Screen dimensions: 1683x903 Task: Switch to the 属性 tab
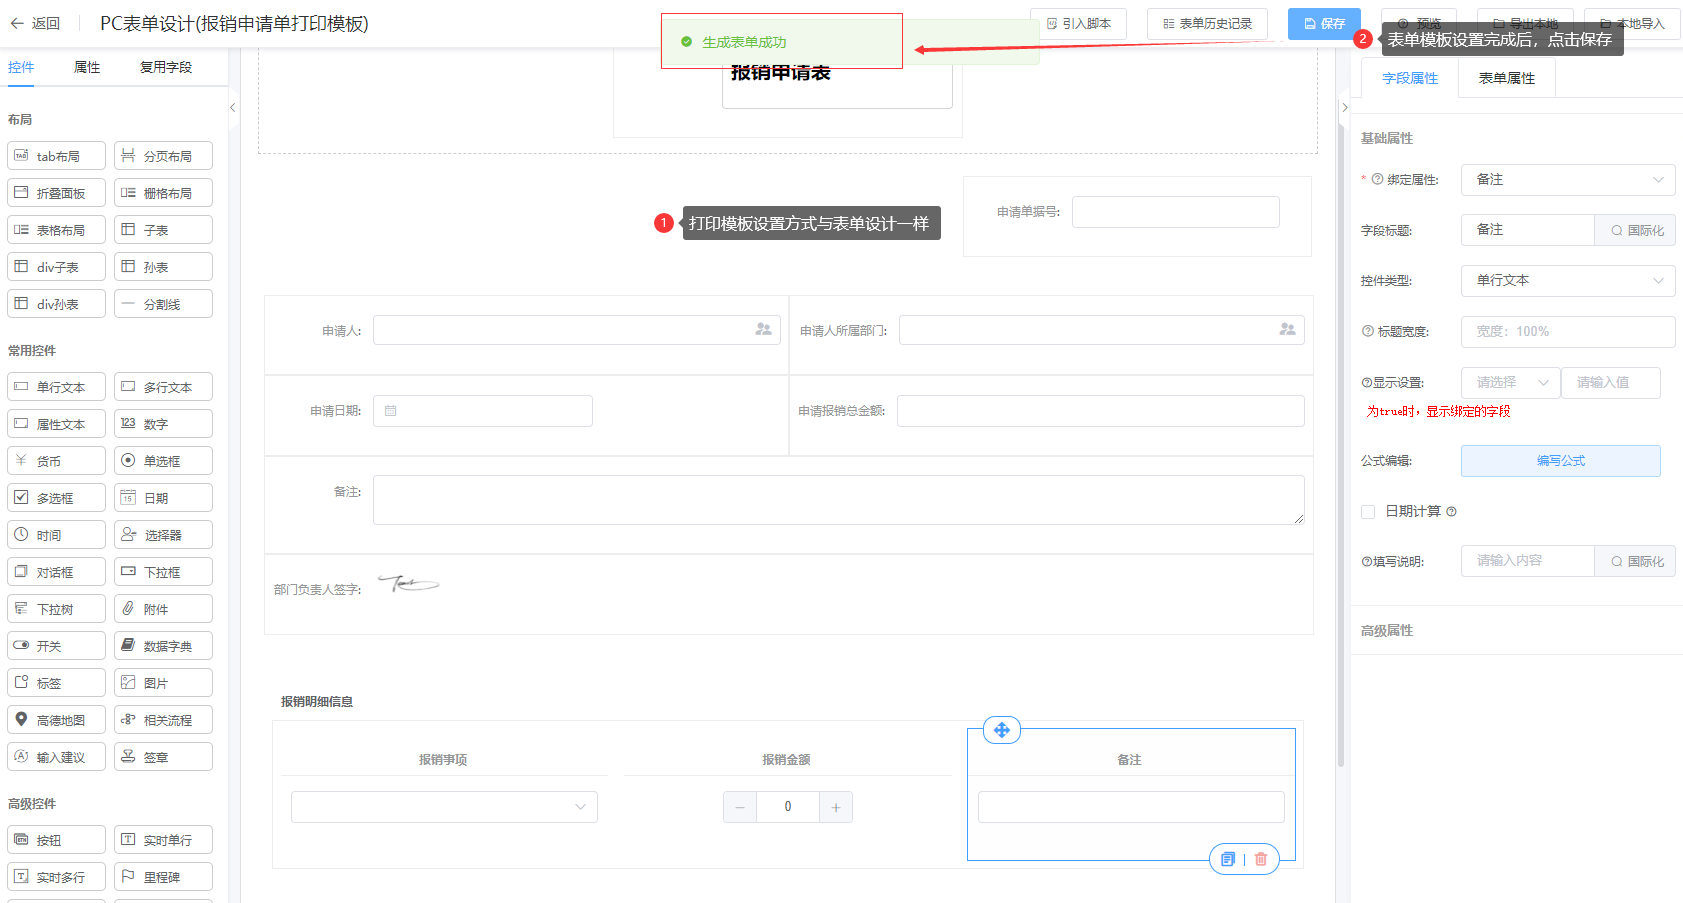click(87, 67)
